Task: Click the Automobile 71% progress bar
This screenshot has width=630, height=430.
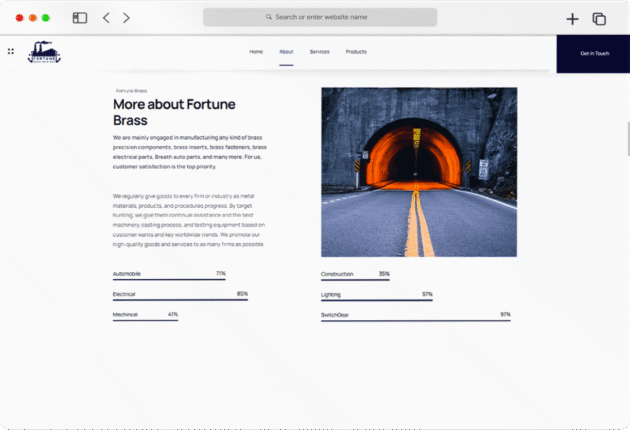Action: pyautogui.click(x=169, y=279)
